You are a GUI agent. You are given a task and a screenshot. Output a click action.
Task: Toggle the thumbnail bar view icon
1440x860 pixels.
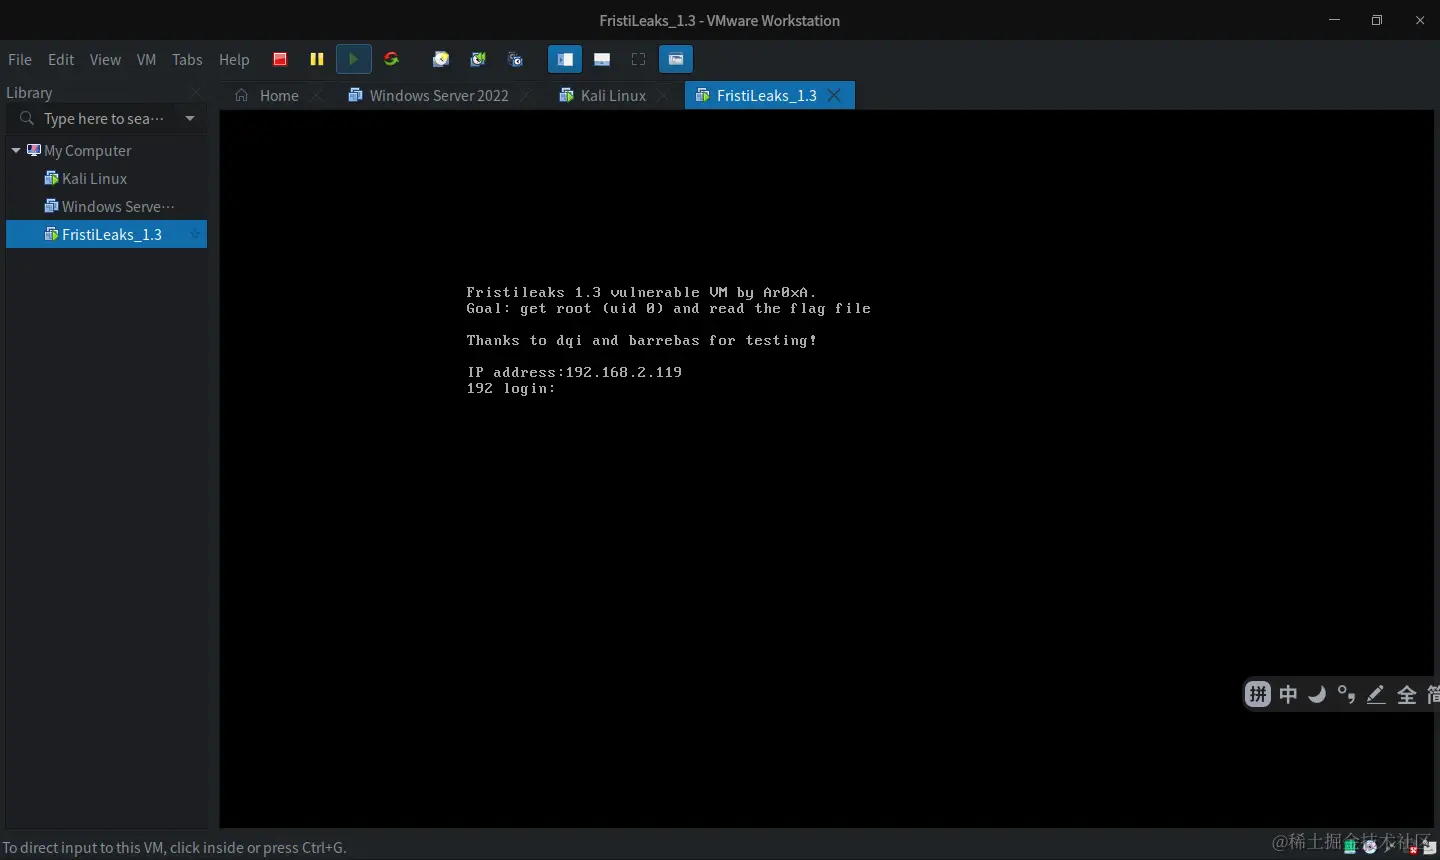(x=602, y=59)
